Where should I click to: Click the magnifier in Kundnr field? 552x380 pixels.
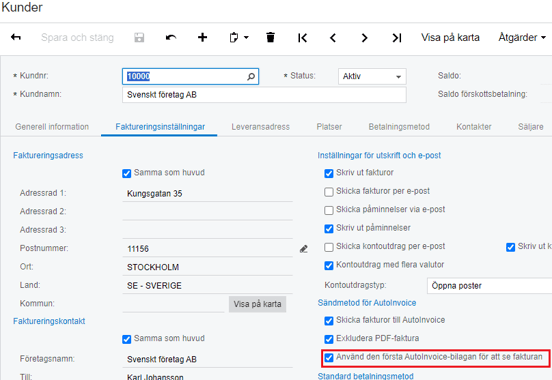tap(251, 76)
